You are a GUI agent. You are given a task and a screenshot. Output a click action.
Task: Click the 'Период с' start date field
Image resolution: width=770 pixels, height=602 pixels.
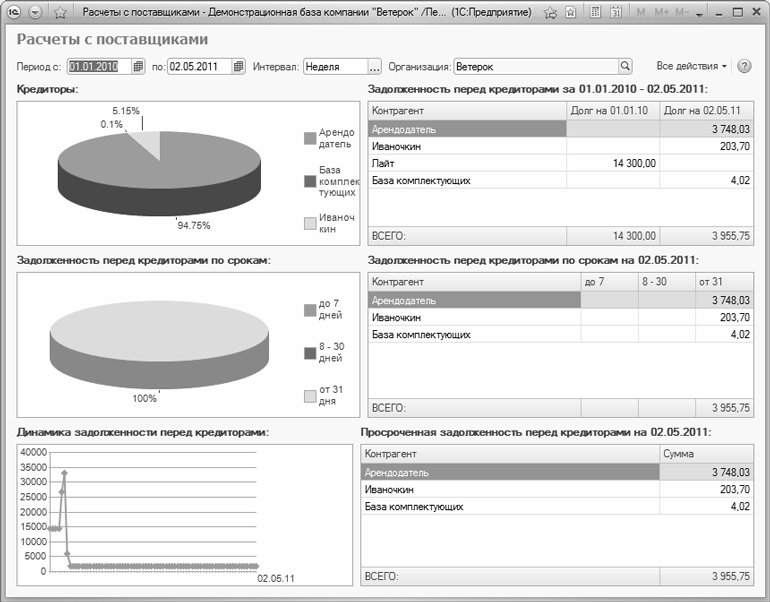coord(99,66)
